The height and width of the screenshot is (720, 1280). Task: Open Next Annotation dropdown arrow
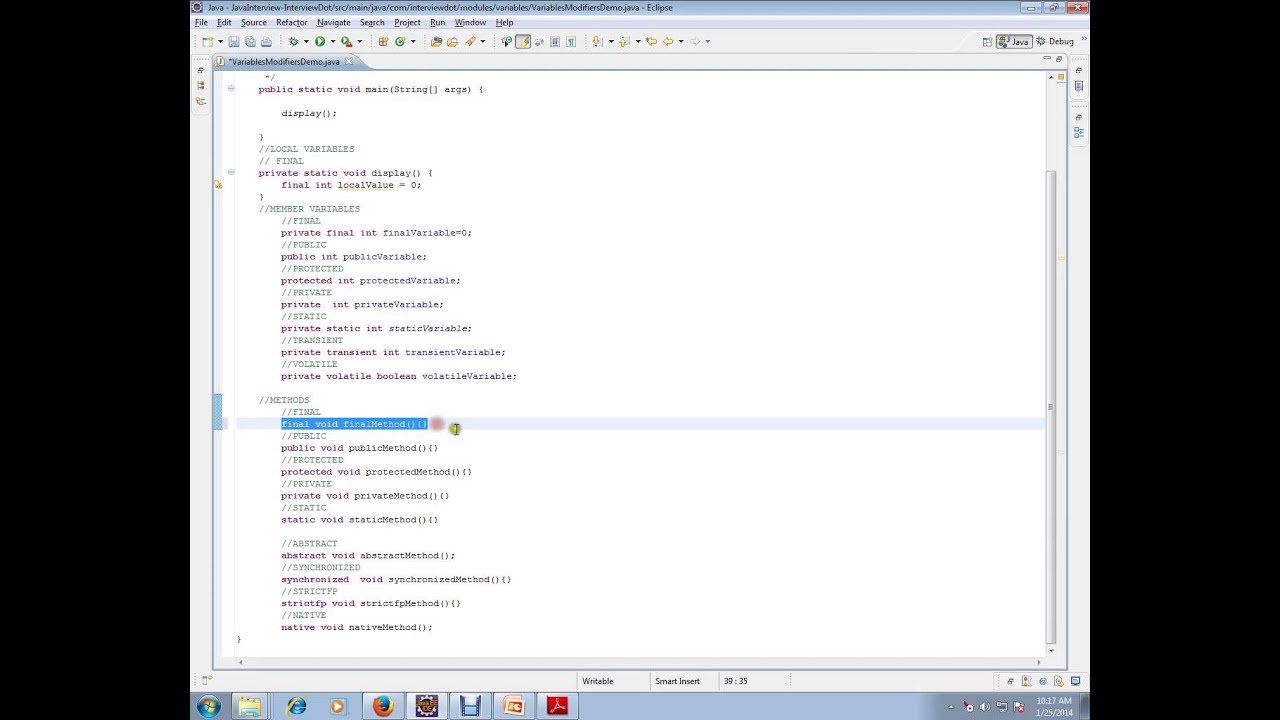[611, 41]
